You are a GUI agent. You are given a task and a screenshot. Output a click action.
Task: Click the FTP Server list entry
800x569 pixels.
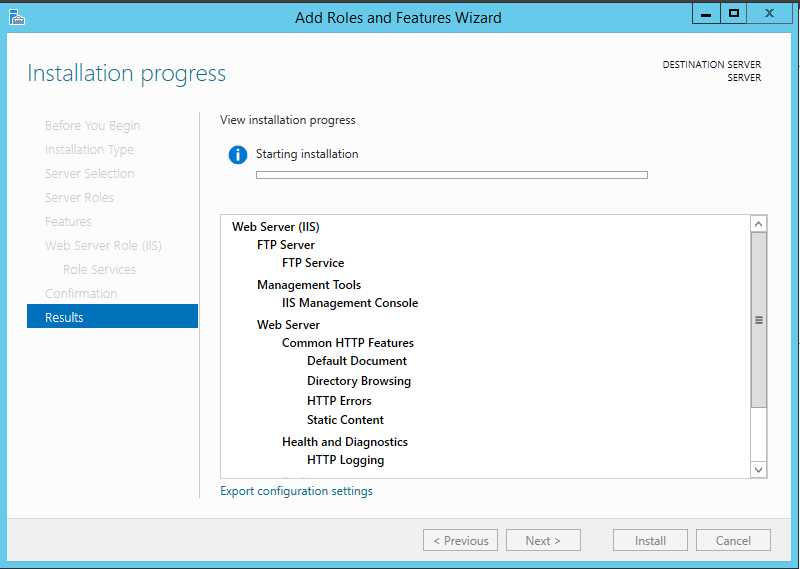(x=286, y=245)
